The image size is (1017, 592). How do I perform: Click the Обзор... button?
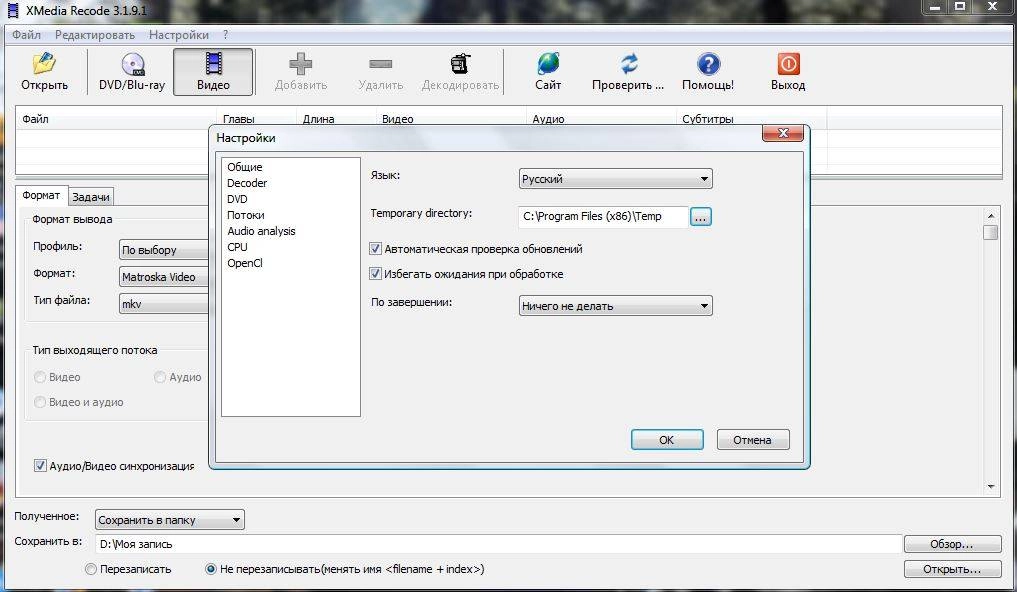[952, 544]
